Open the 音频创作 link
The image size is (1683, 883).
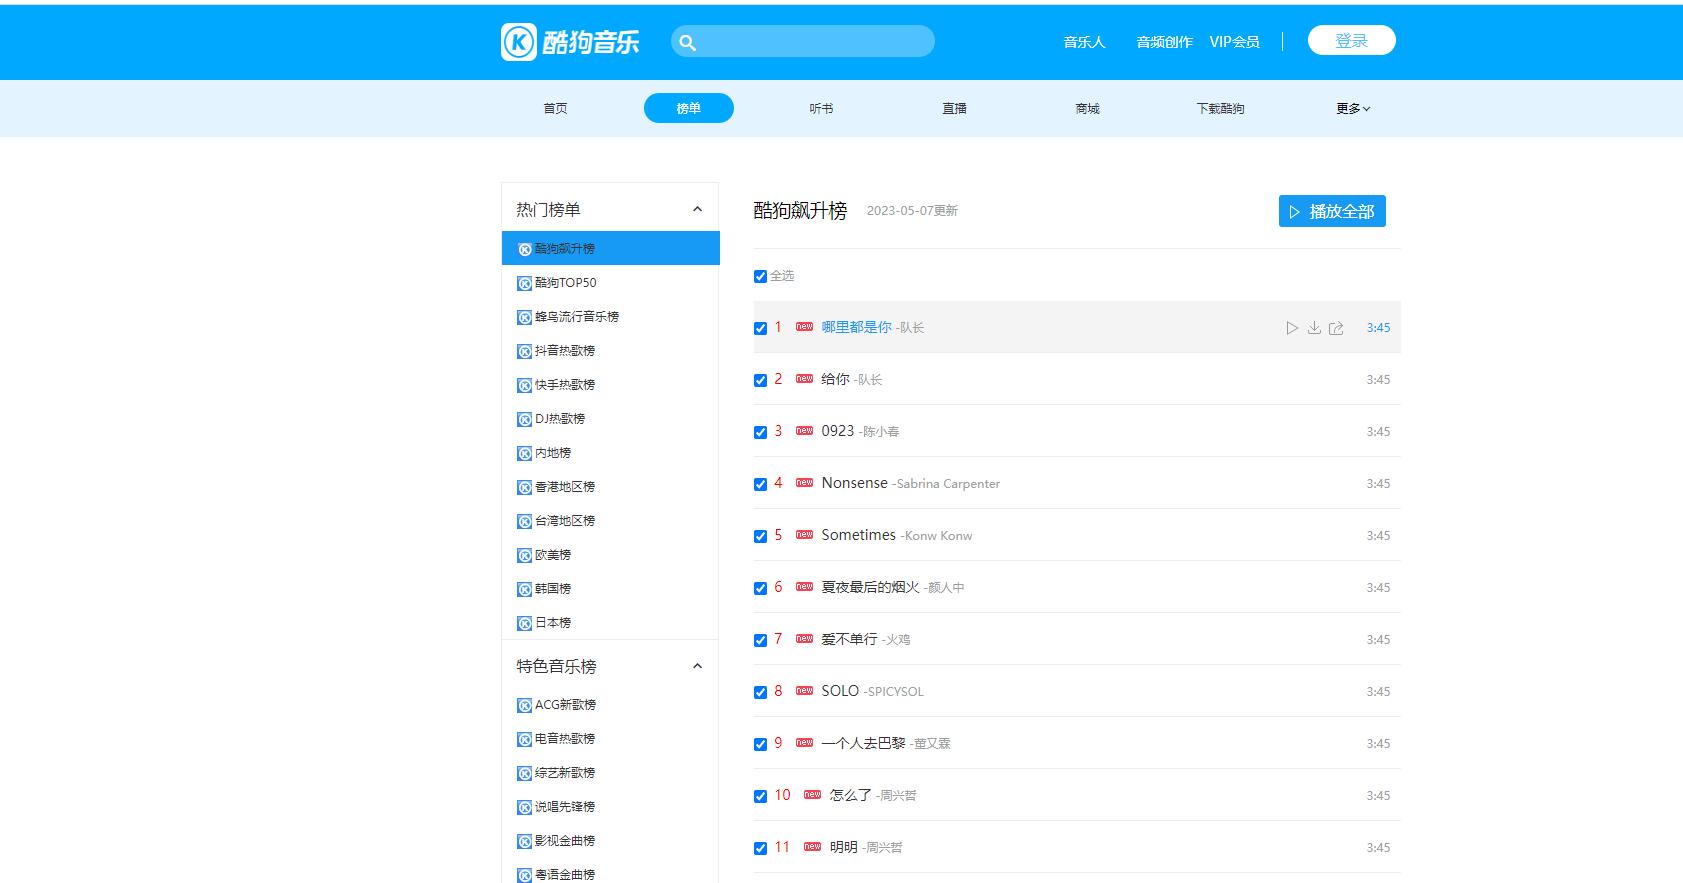[x=1164, y=42]
